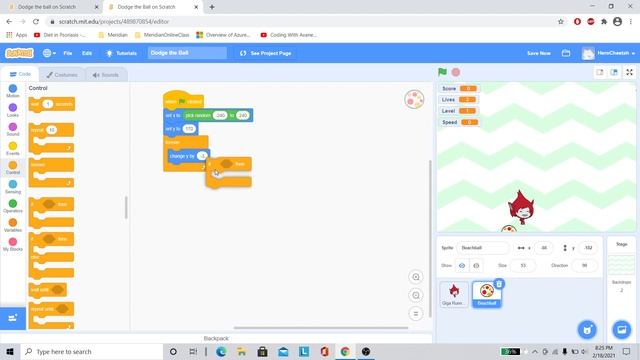Select the Control block category
640x360 pixels.
(x=13, y=168)
